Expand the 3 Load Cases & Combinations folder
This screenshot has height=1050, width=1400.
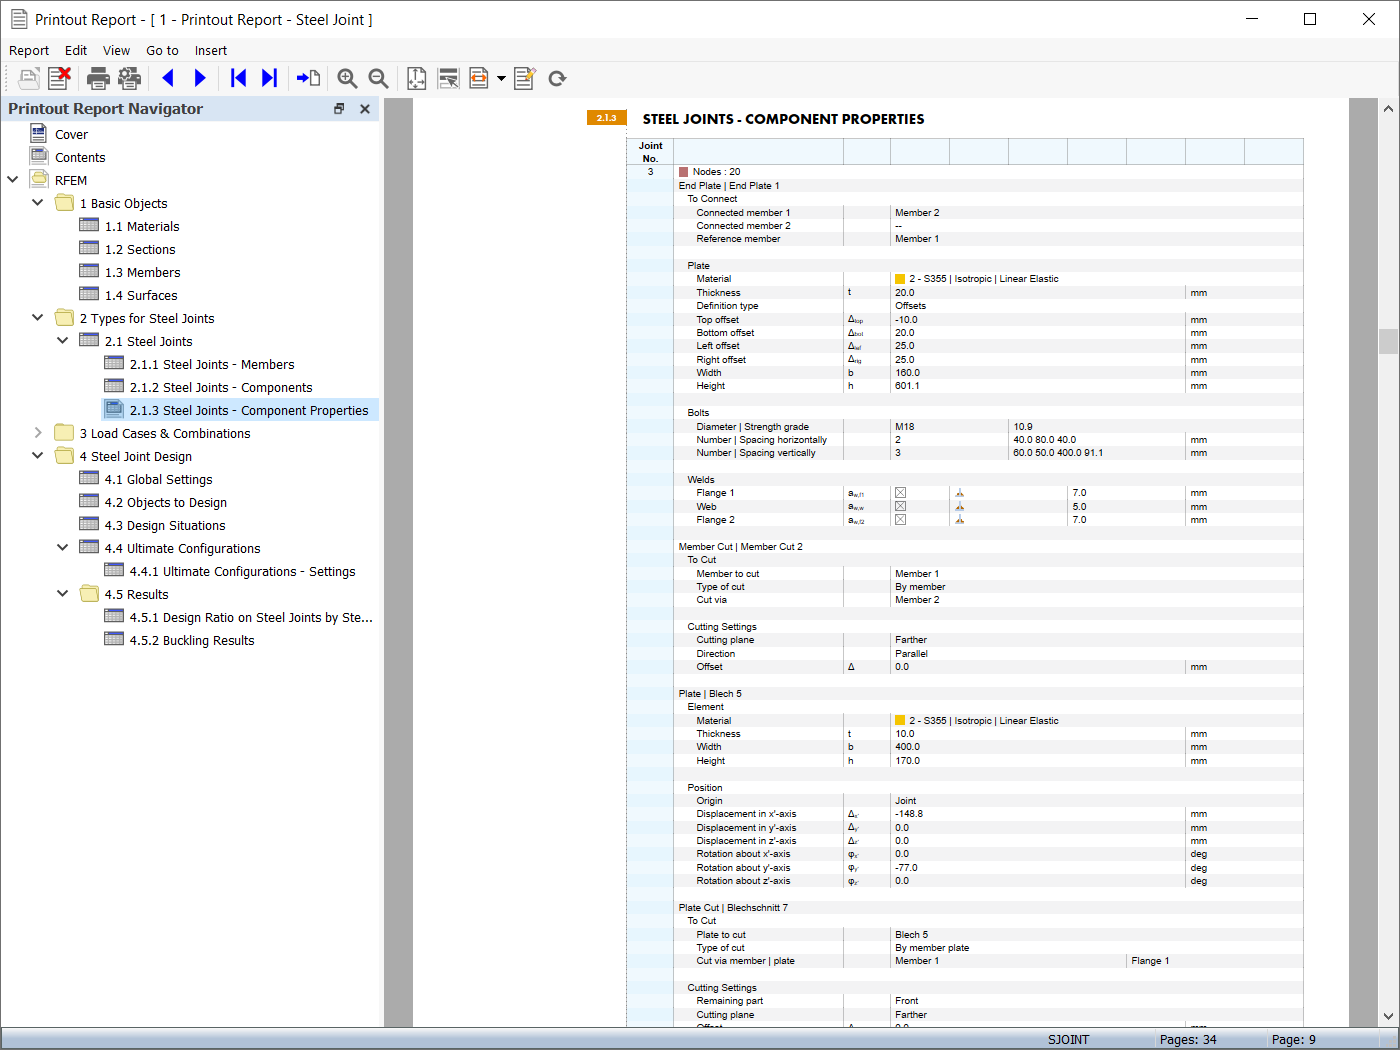click(37, 433)
